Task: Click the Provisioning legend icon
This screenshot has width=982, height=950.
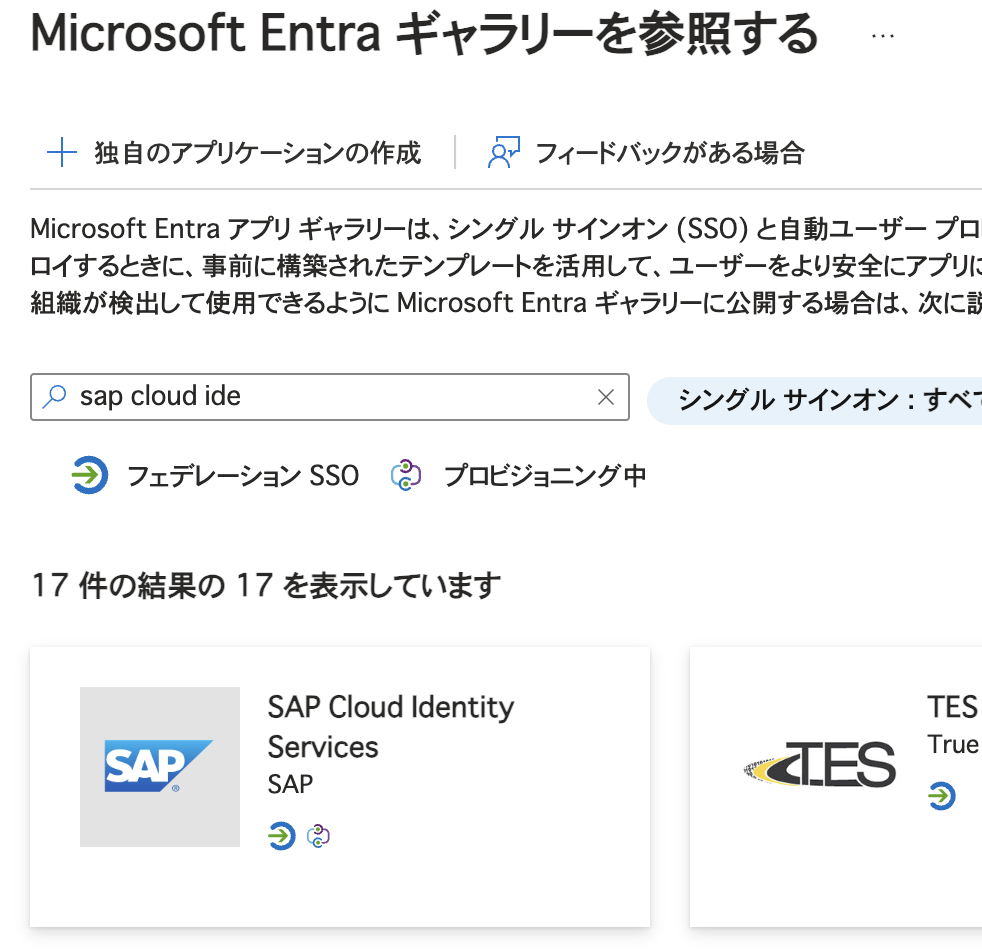Action: coord(406,475)
